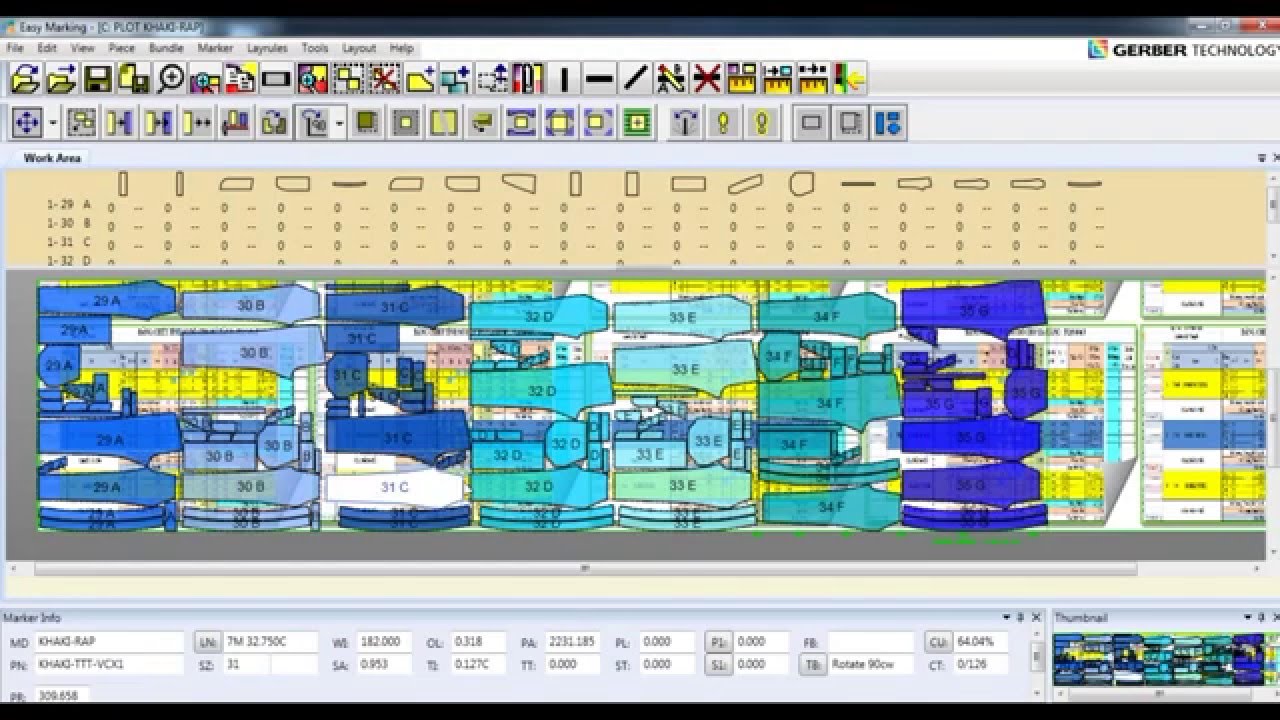The width and height of the screenshot is (1280, 720).
Task: Toggle the rectangle with shadow toolbar button
Action: (x=850, y=123)
